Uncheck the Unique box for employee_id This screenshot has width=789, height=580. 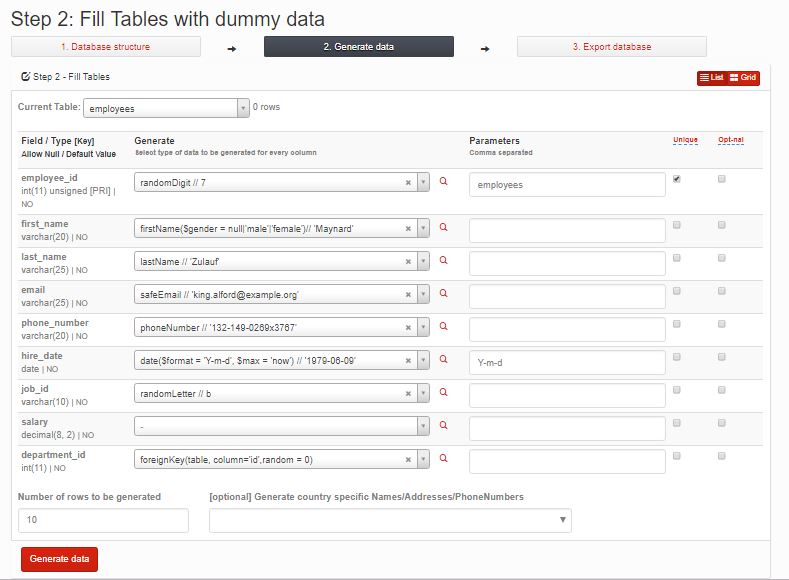click(x=677, y=179)
